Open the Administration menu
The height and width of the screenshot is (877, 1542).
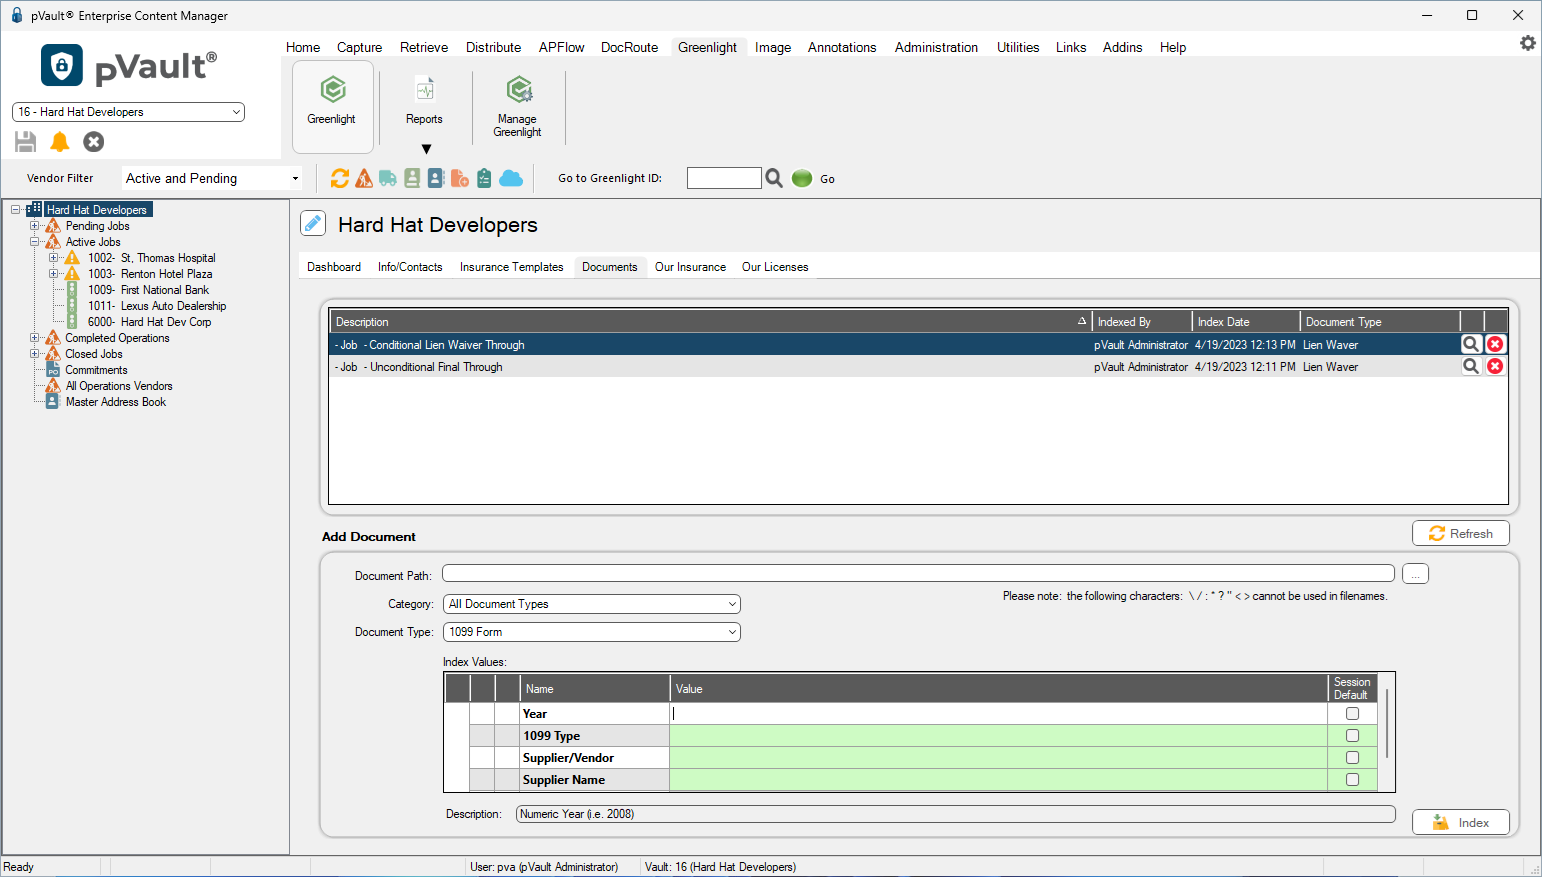pos(937,47)
